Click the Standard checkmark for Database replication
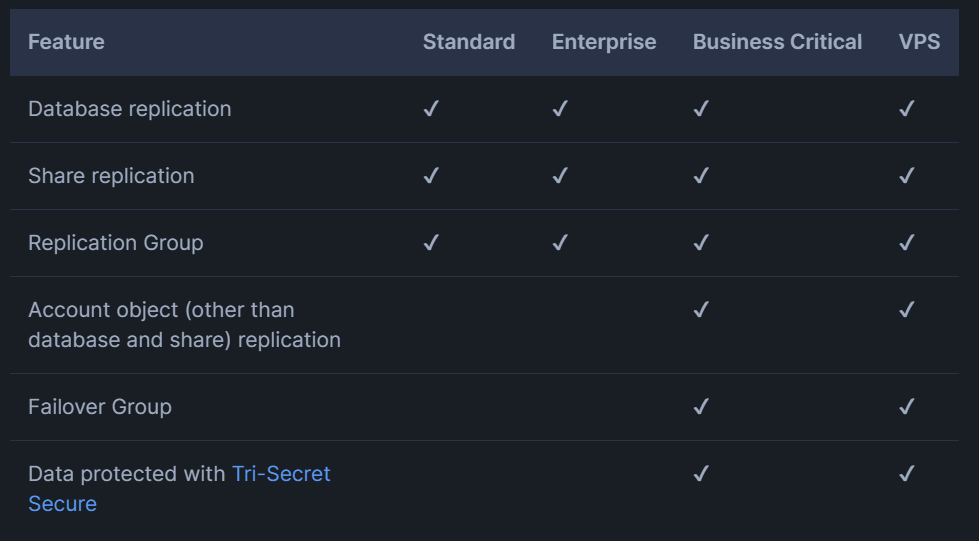Viewport: 979px width, 541px height. (x=431, y=109)
